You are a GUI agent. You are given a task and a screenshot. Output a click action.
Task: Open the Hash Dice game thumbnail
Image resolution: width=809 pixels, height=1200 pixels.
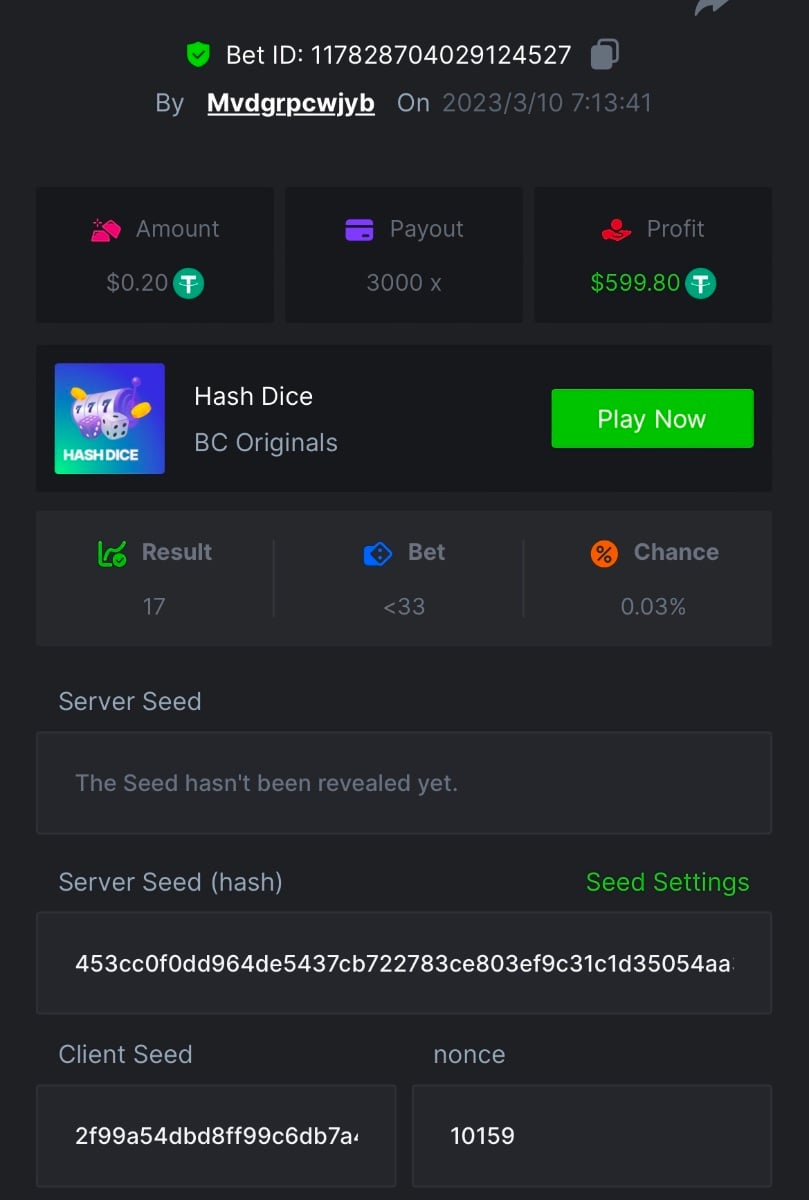point(110,418)
